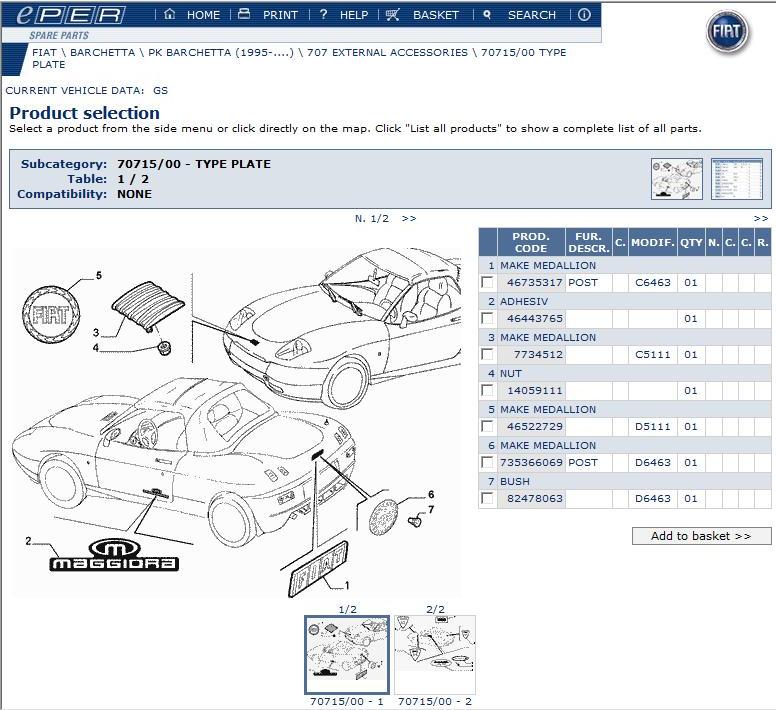Click product code 82478063
776x710 pixels.
pyautogui.click(x=534, y=498)
